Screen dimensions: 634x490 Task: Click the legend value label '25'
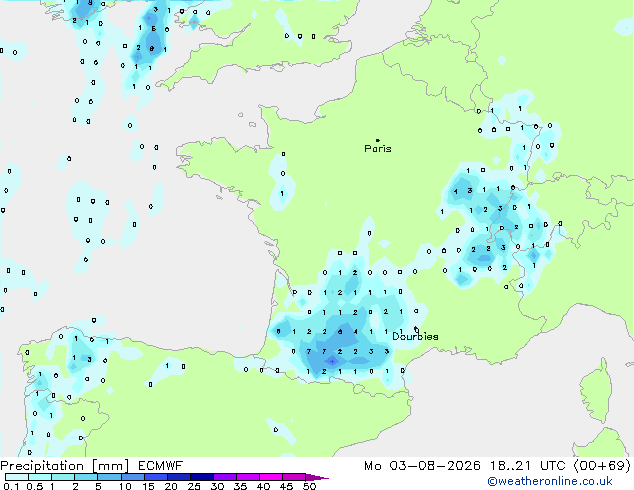(194, 486)
